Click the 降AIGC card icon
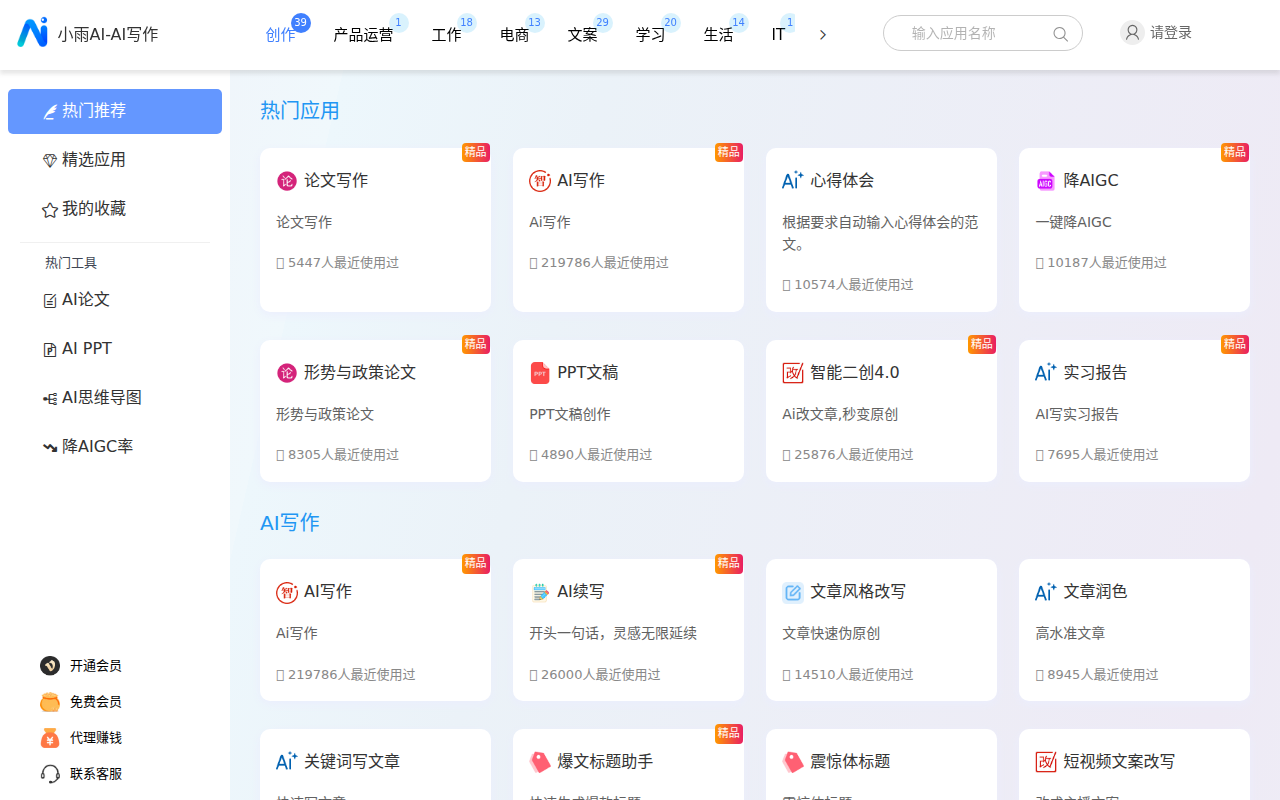The image size is (1280, 800). click(1046, 181)
